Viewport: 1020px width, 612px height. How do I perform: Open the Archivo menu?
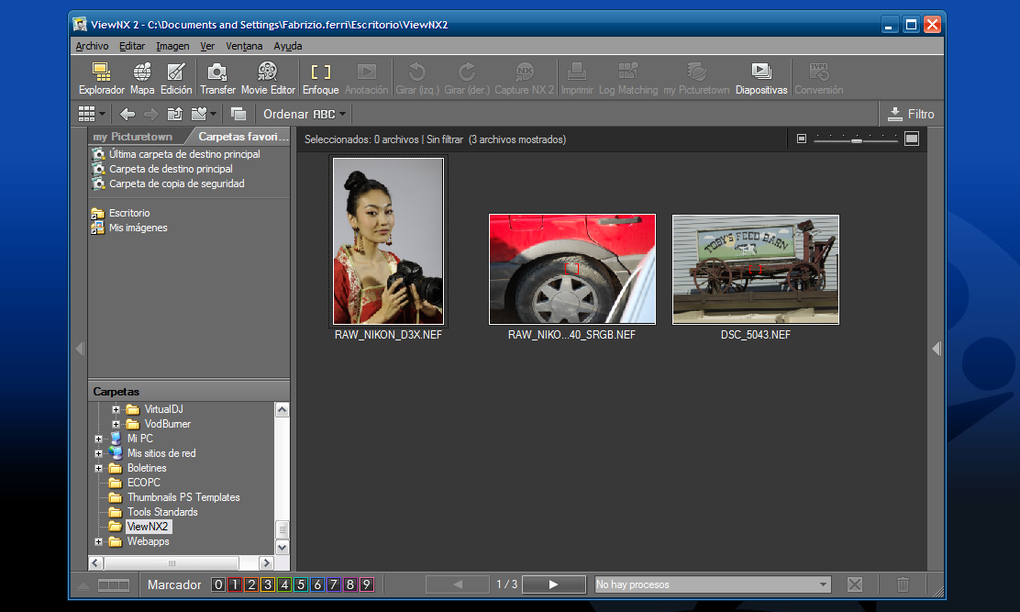(92, 46)
